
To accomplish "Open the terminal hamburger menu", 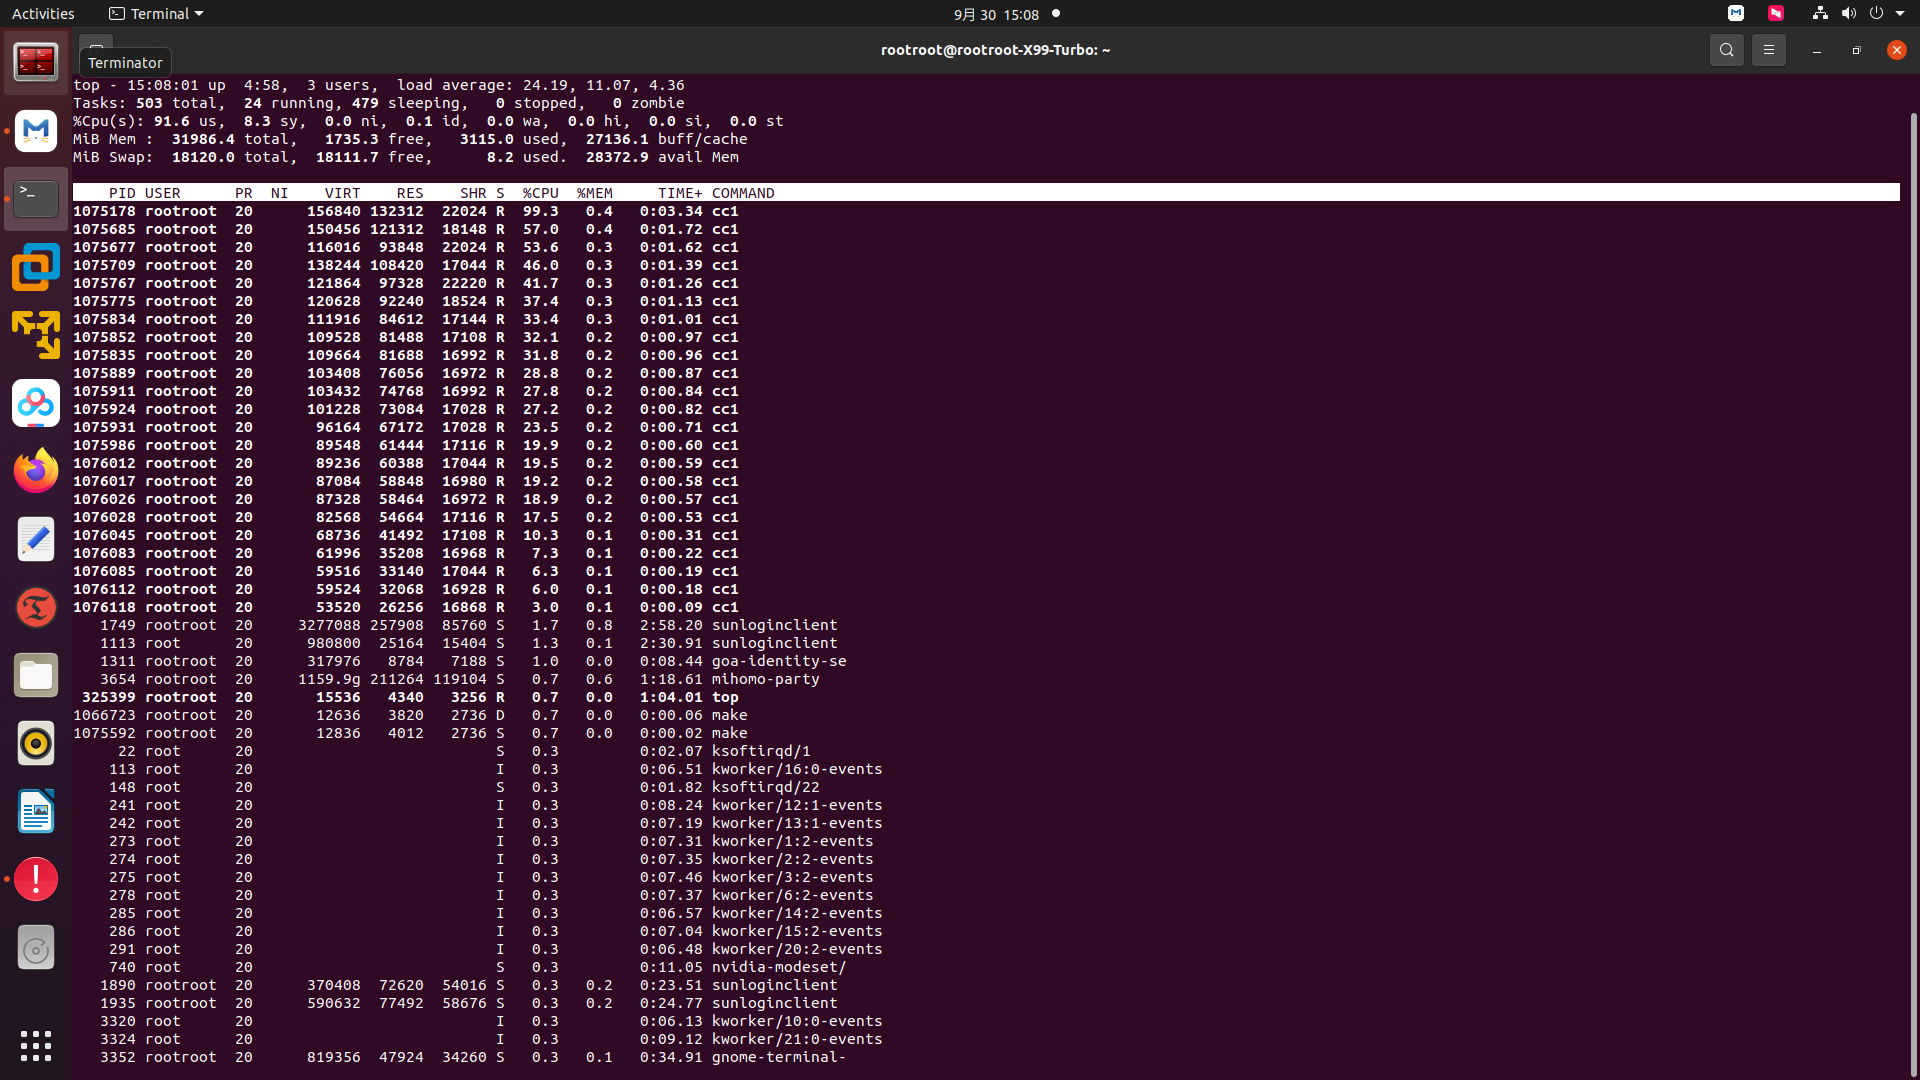I will pos(1768,50).
